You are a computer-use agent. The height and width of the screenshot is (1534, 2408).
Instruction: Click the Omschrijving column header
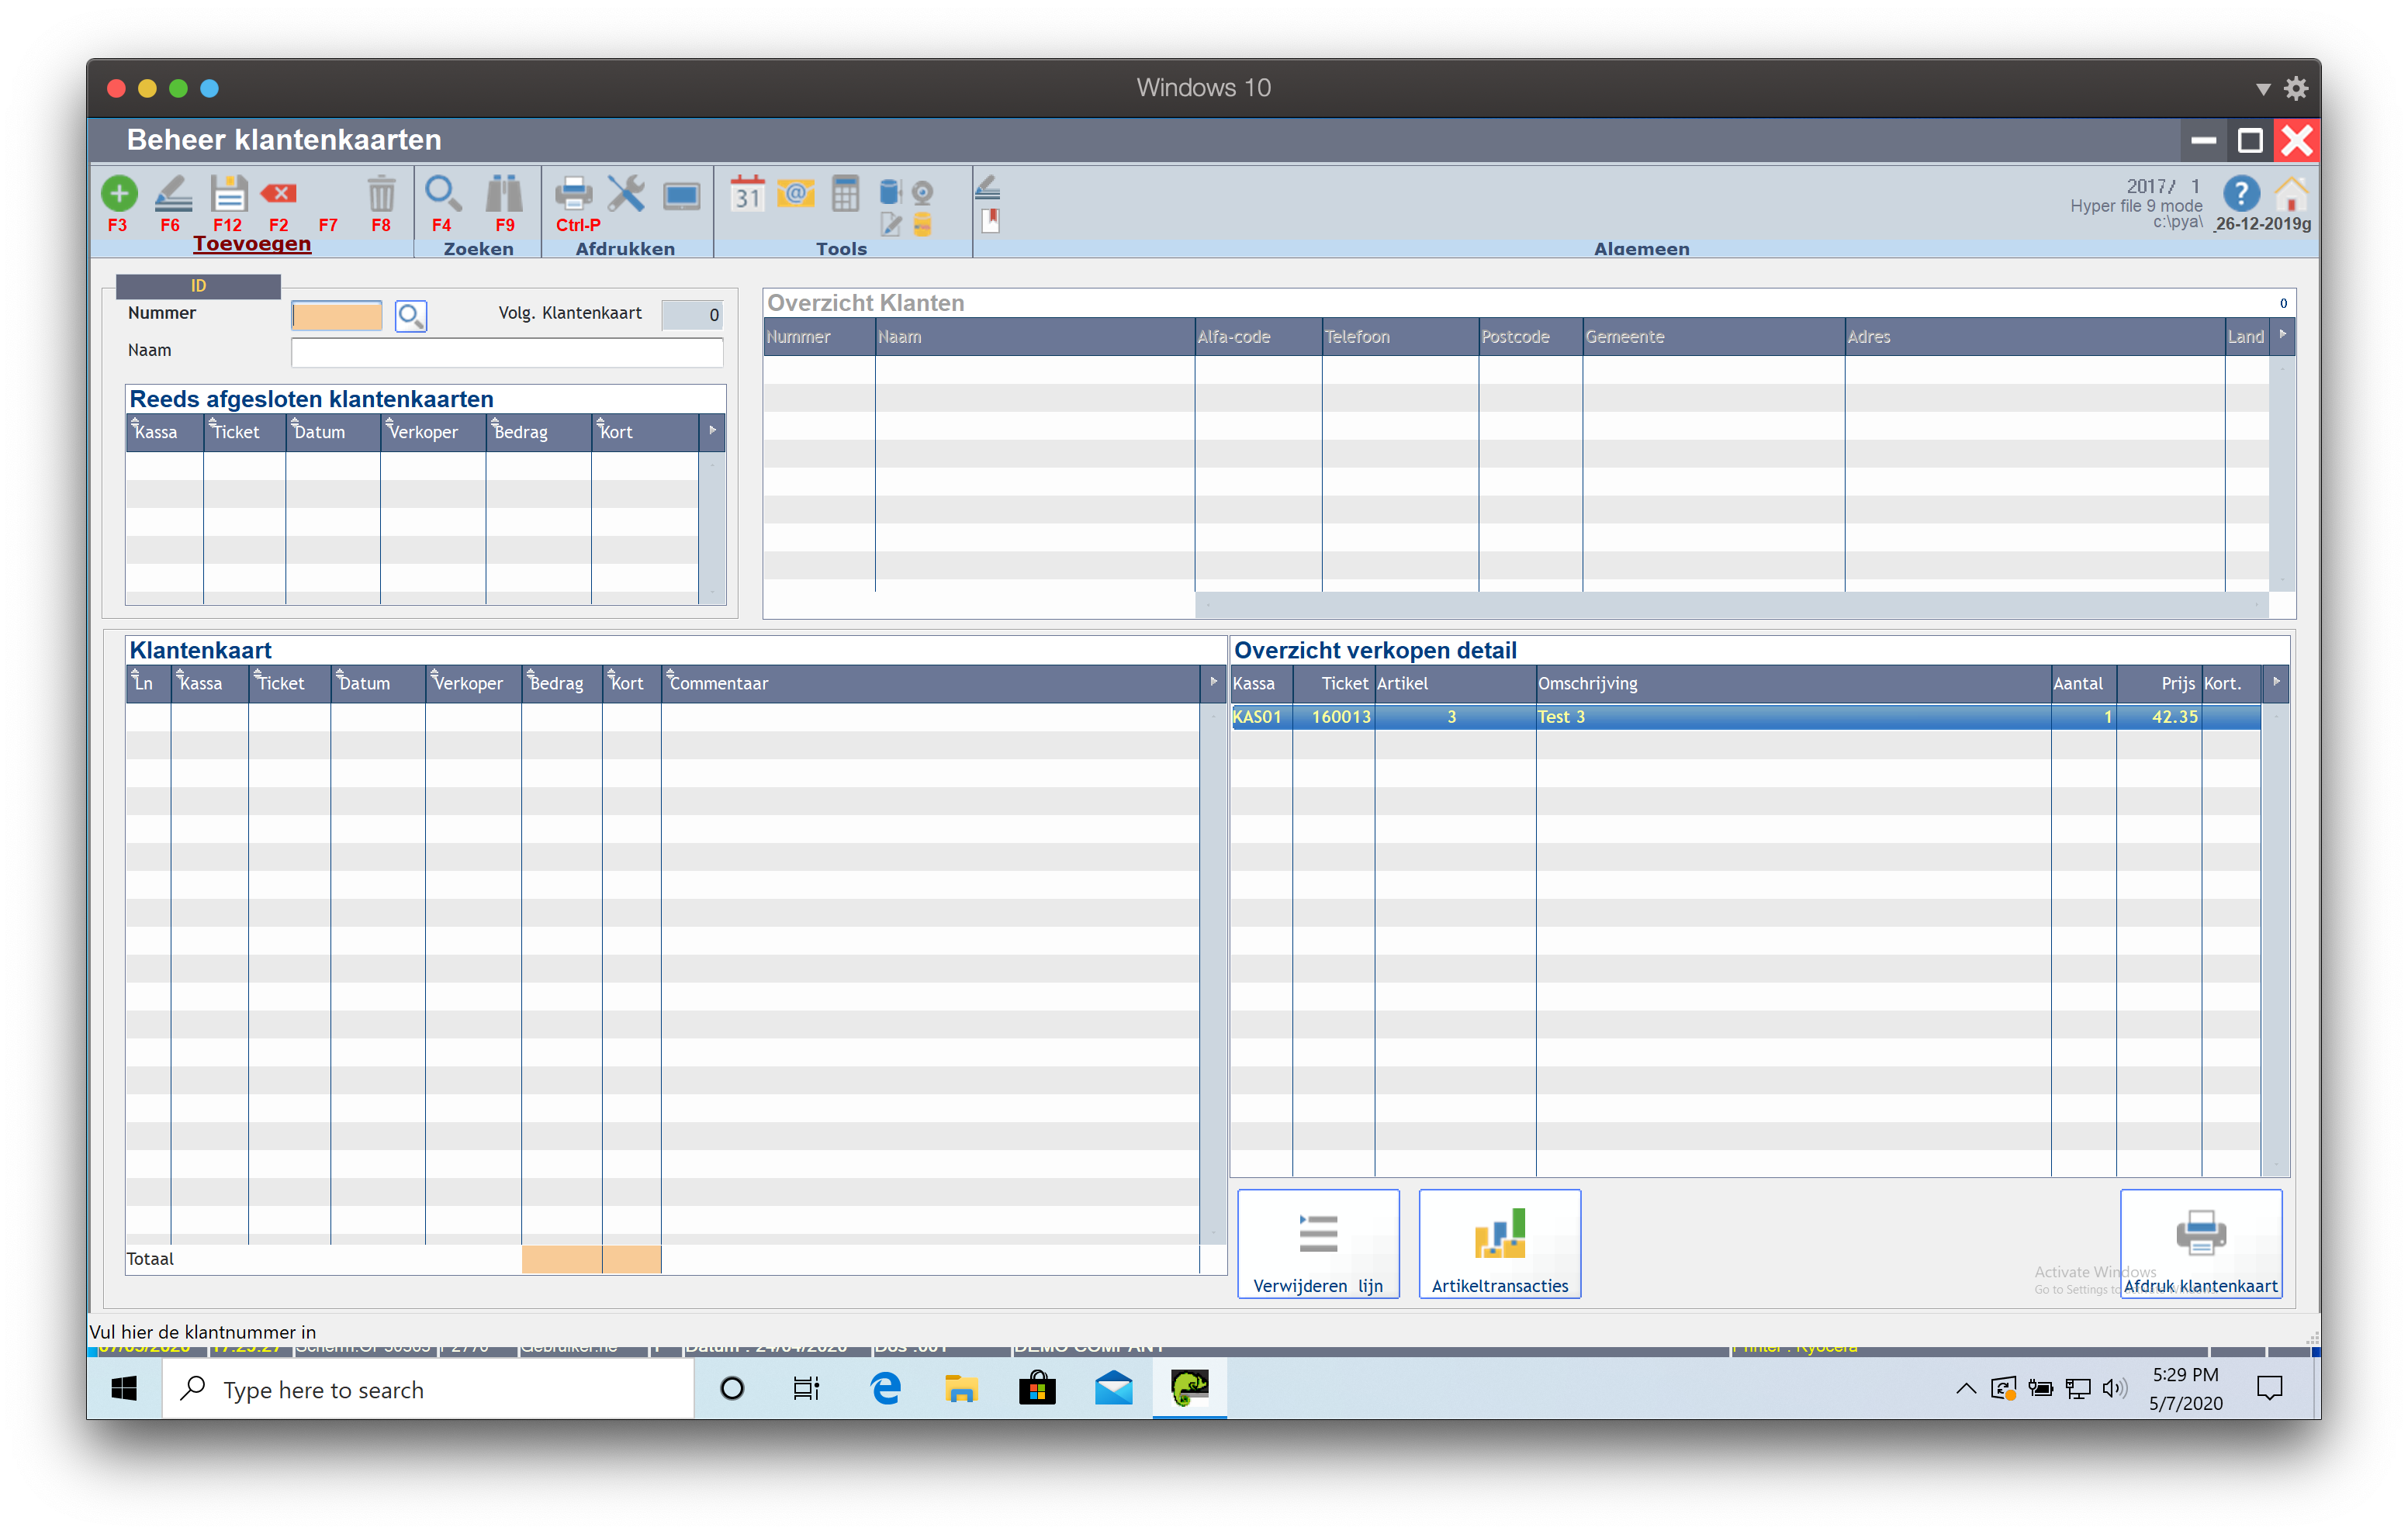point(1588,683)
